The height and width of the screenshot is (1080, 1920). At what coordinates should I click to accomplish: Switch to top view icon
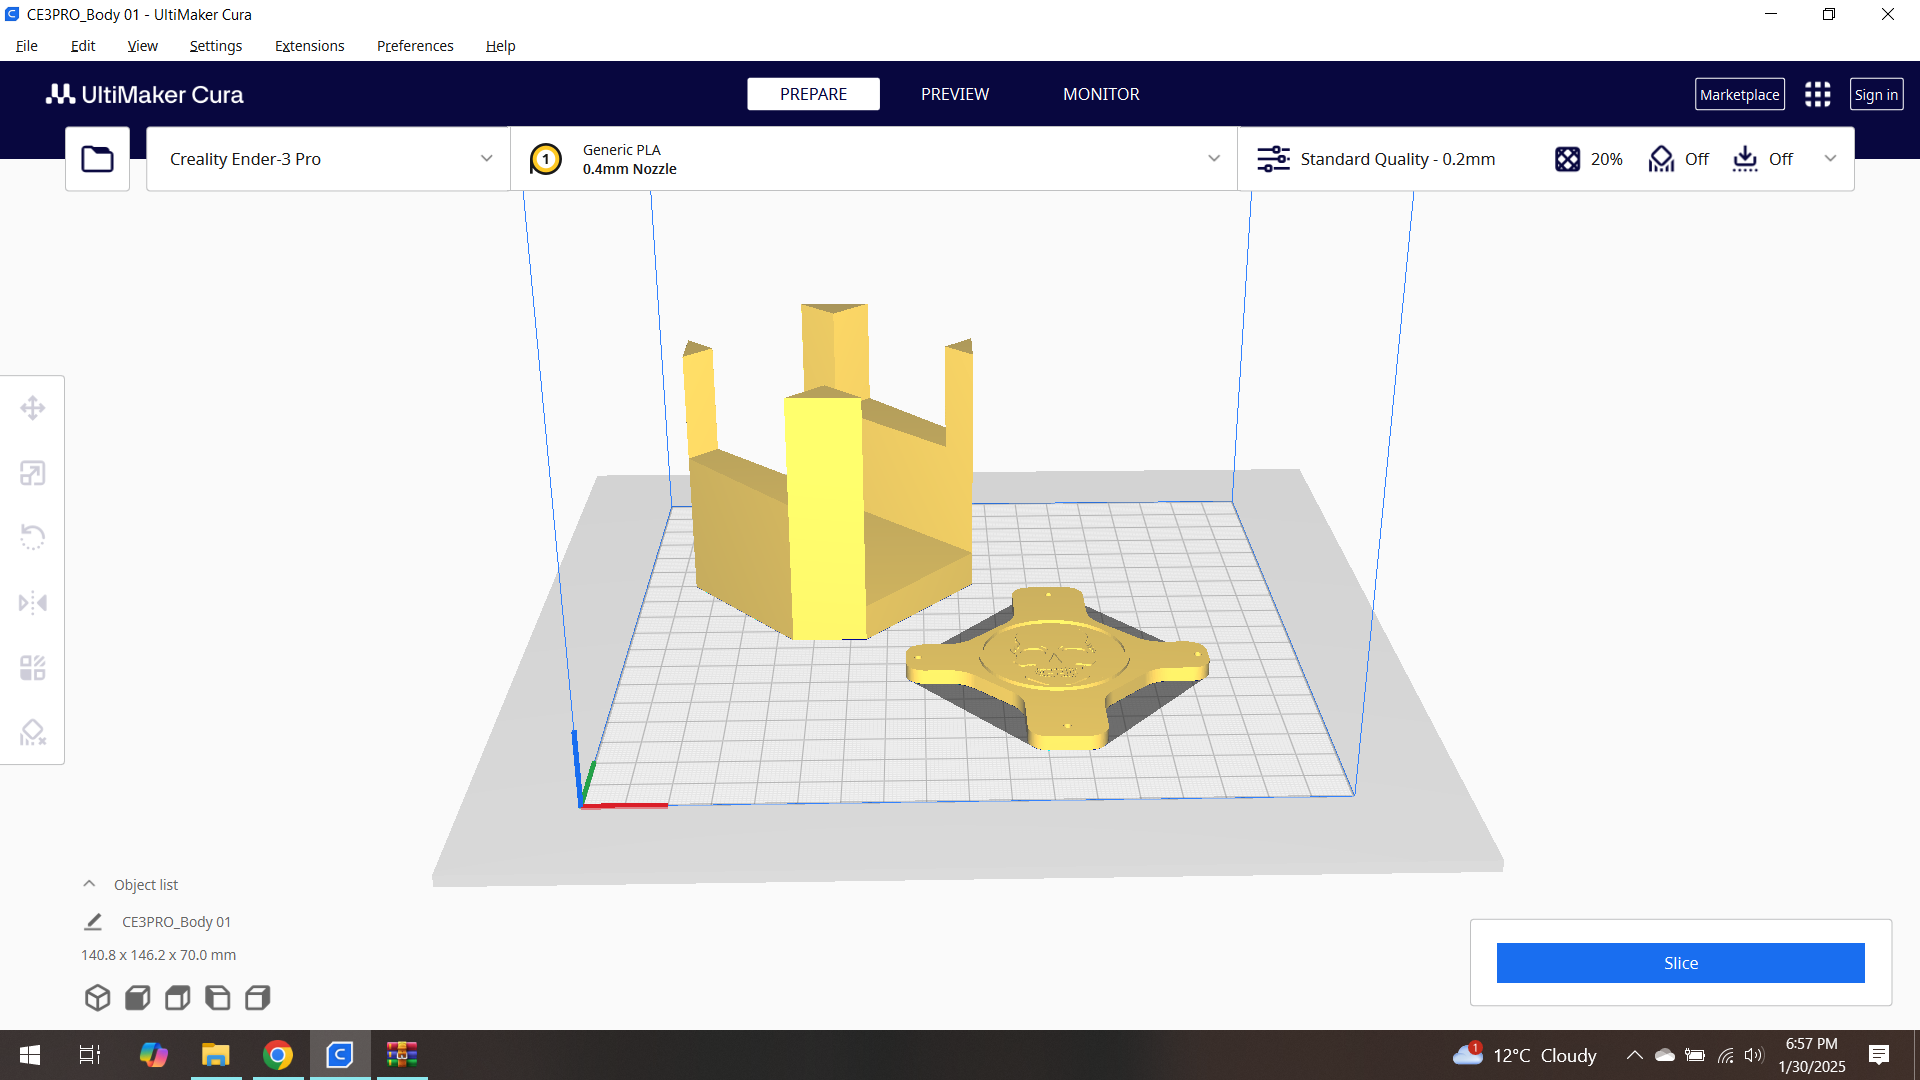click(177, 997)
